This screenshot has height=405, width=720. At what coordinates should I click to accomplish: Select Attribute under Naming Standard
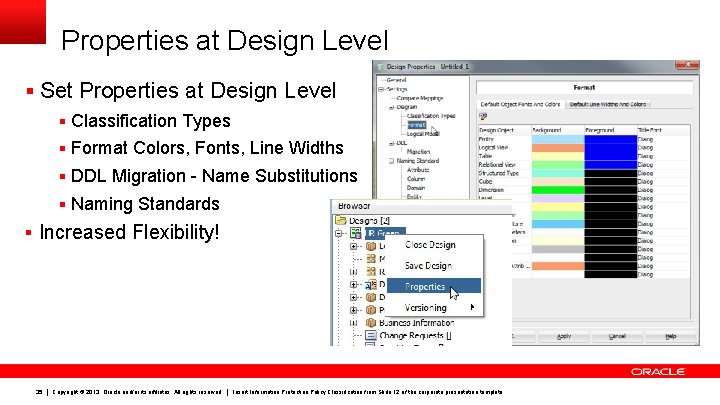click(x=418, y=170)
